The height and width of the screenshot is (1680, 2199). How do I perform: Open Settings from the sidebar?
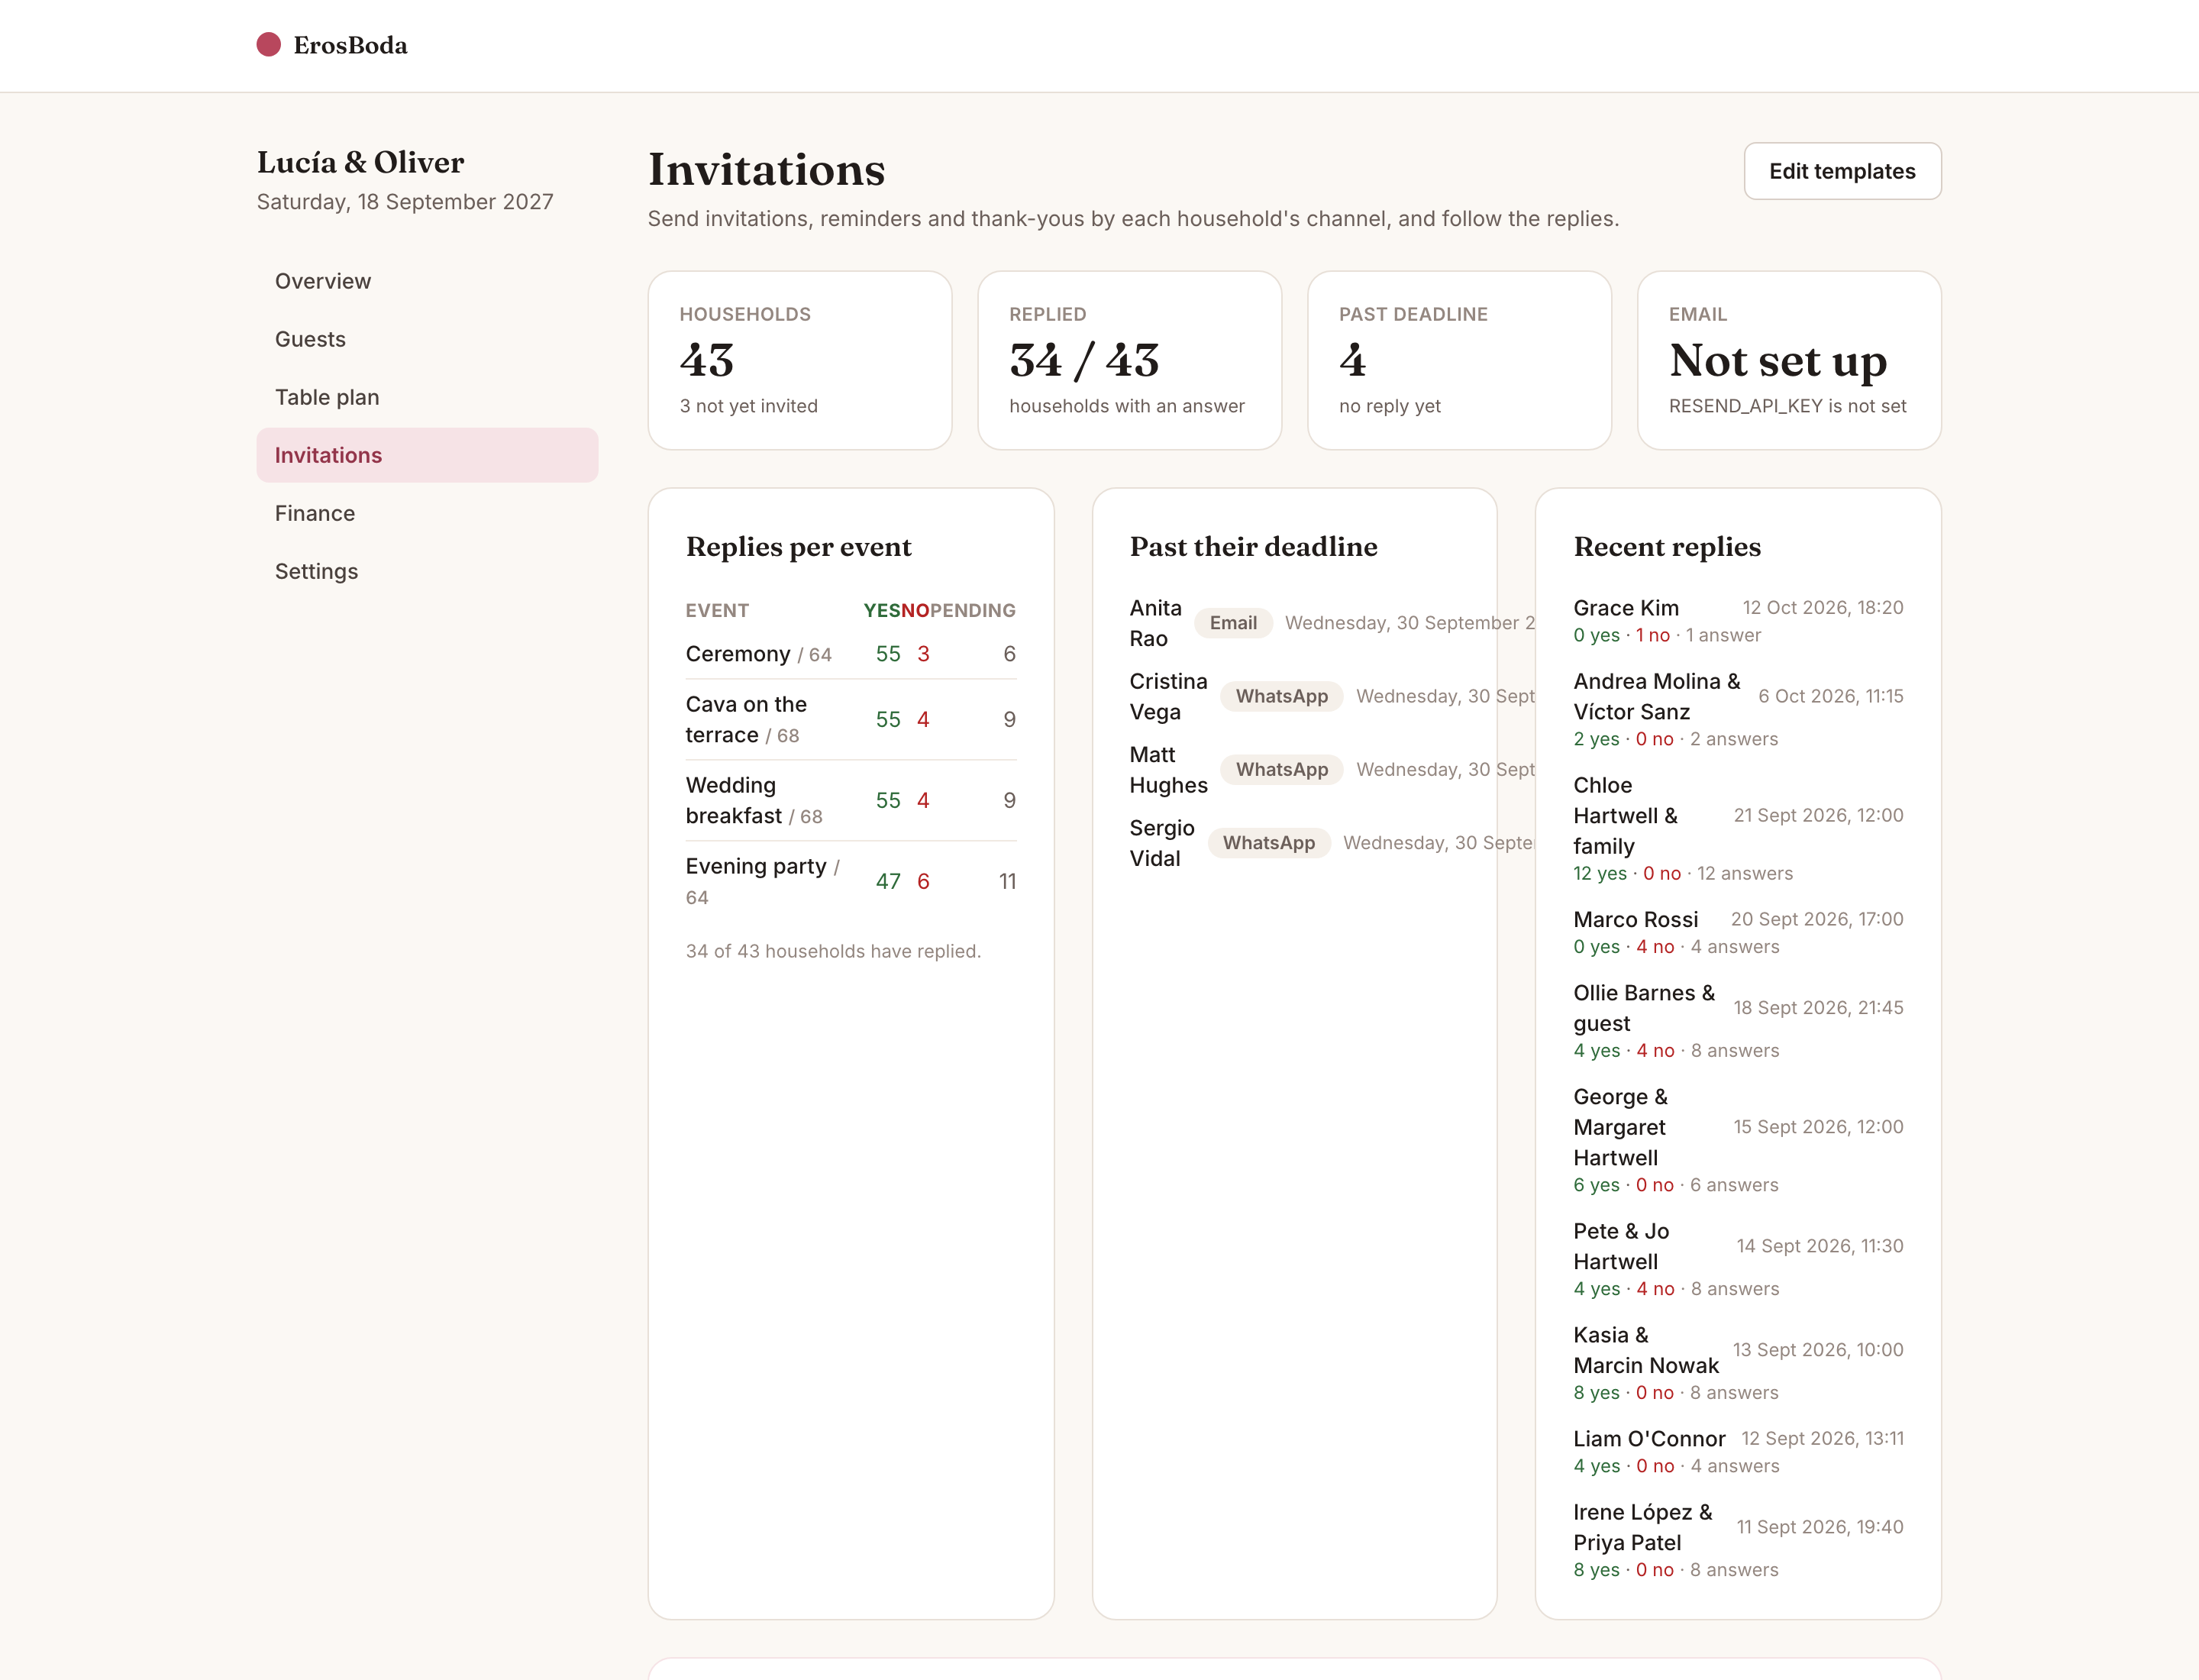427,571
